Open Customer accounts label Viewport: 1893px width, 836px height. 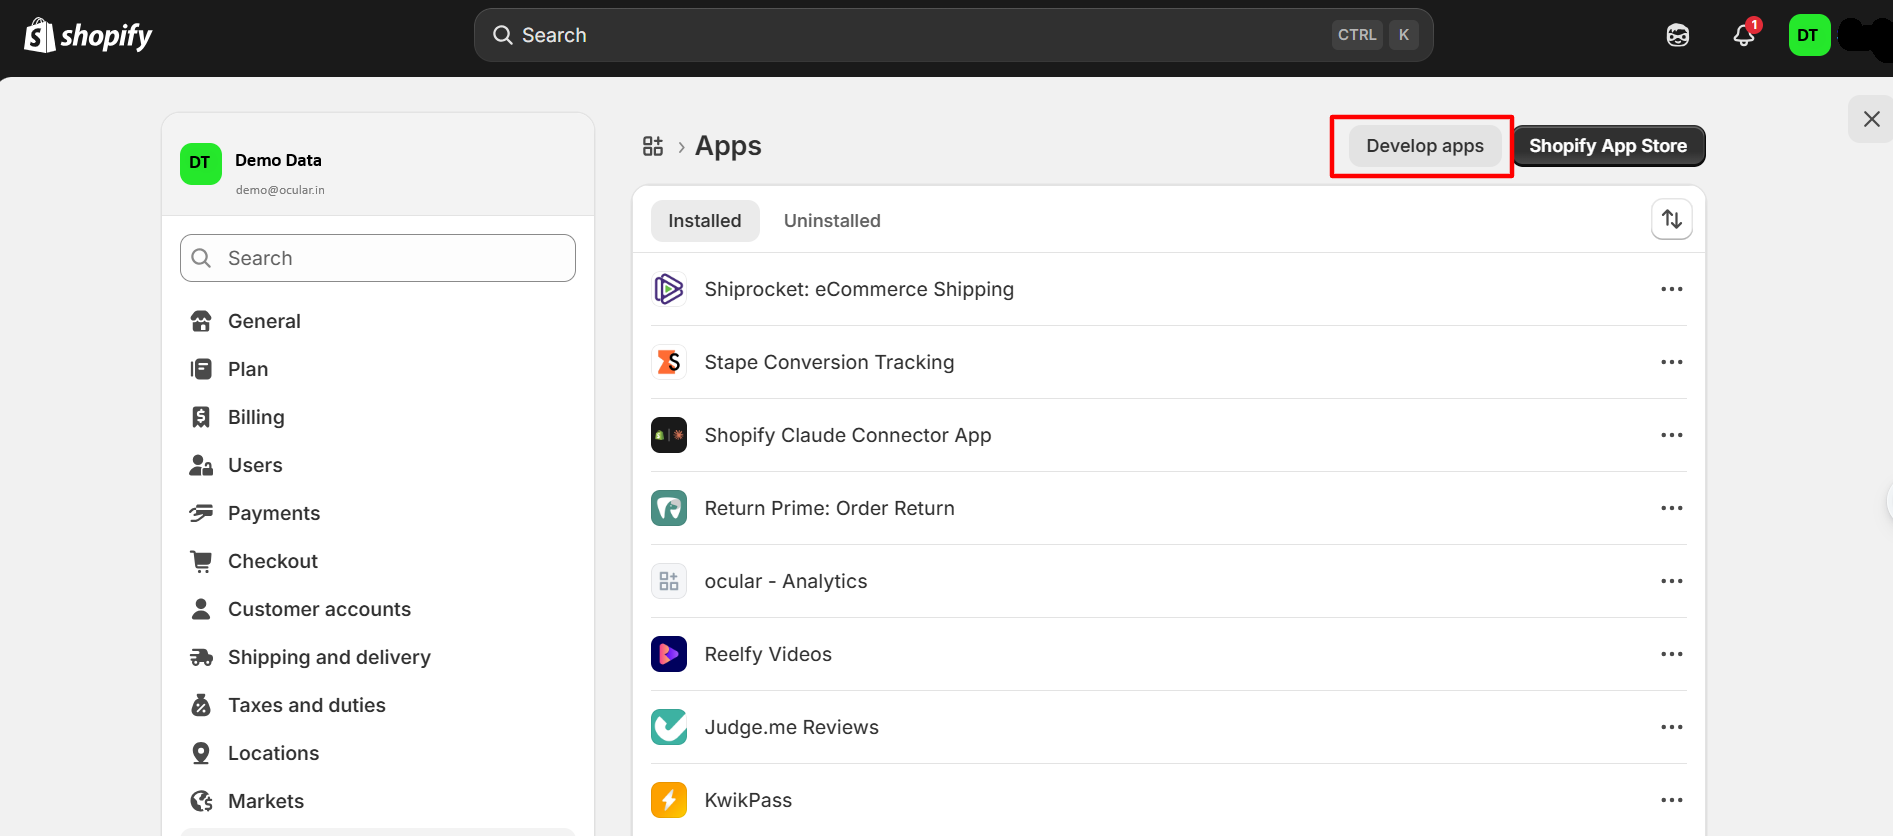319,609
